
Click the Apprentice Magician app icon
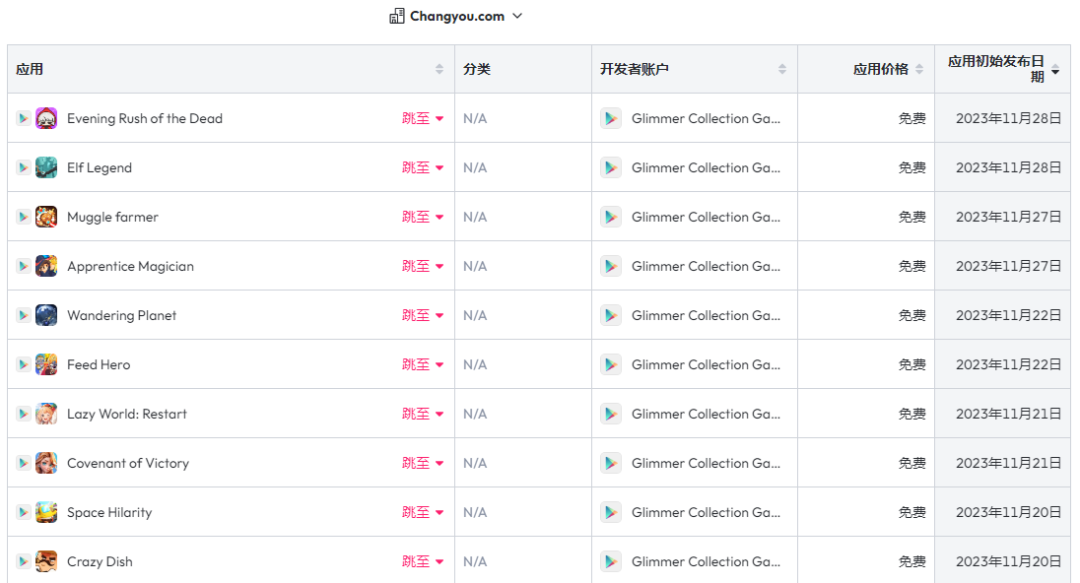[45, 266]
